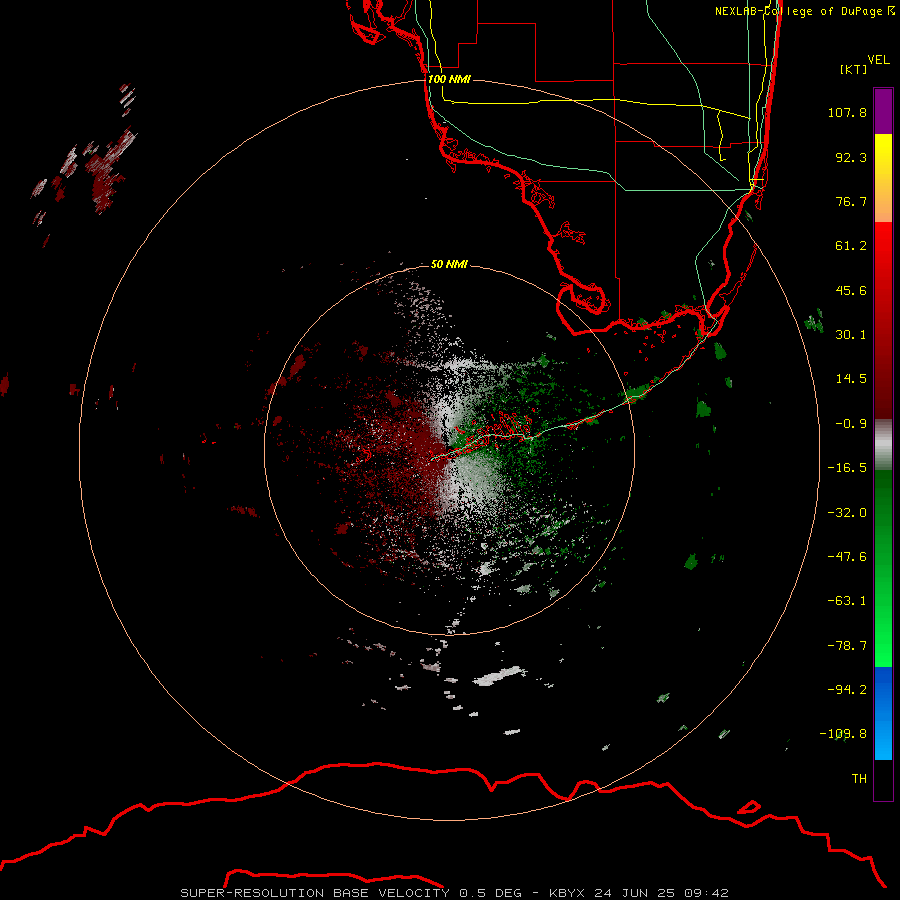Viewport: 900px width, 900px height.
Task: Select the 14.5 velocity scale value
Action: (851, 379)
